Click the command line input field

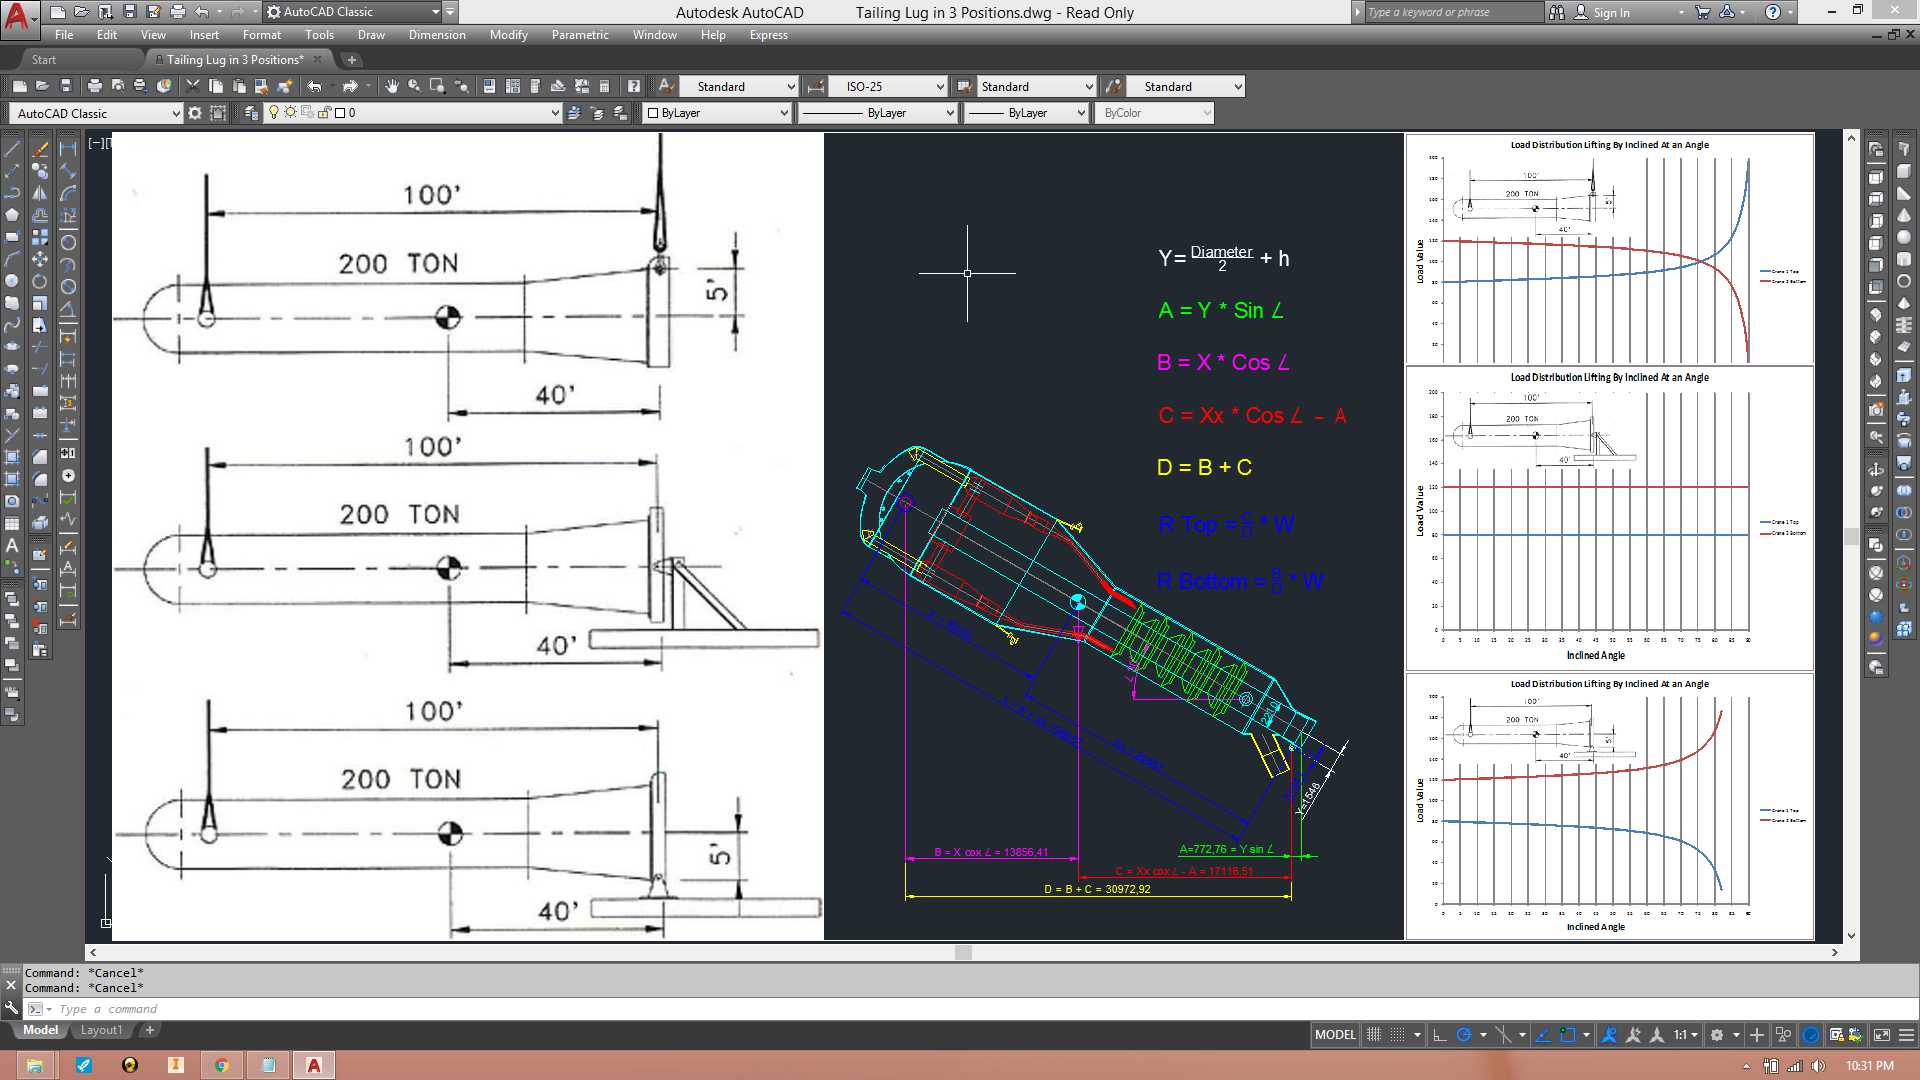(960, 1009)
